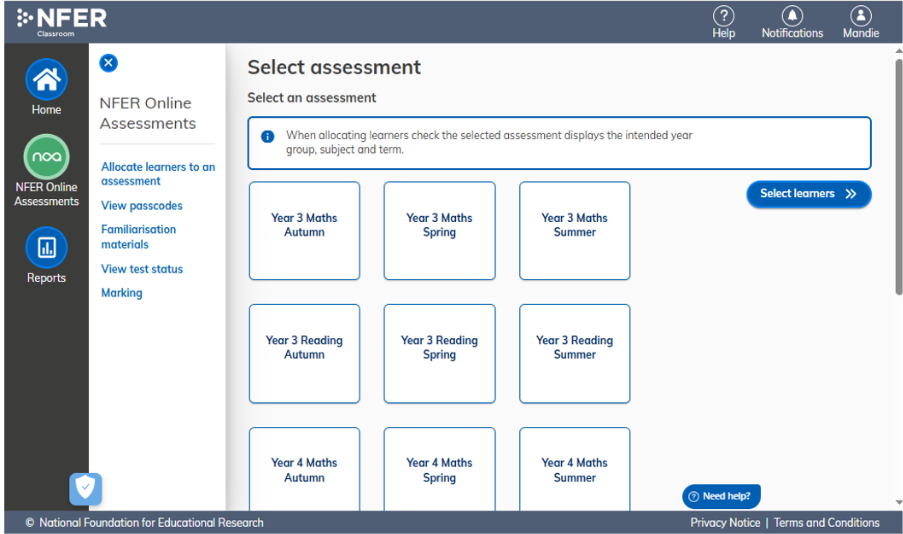Viewport: 903px width, 534px height.
Task: Select Year 3 Reading Spring assessment
Action: pos(439,354)
